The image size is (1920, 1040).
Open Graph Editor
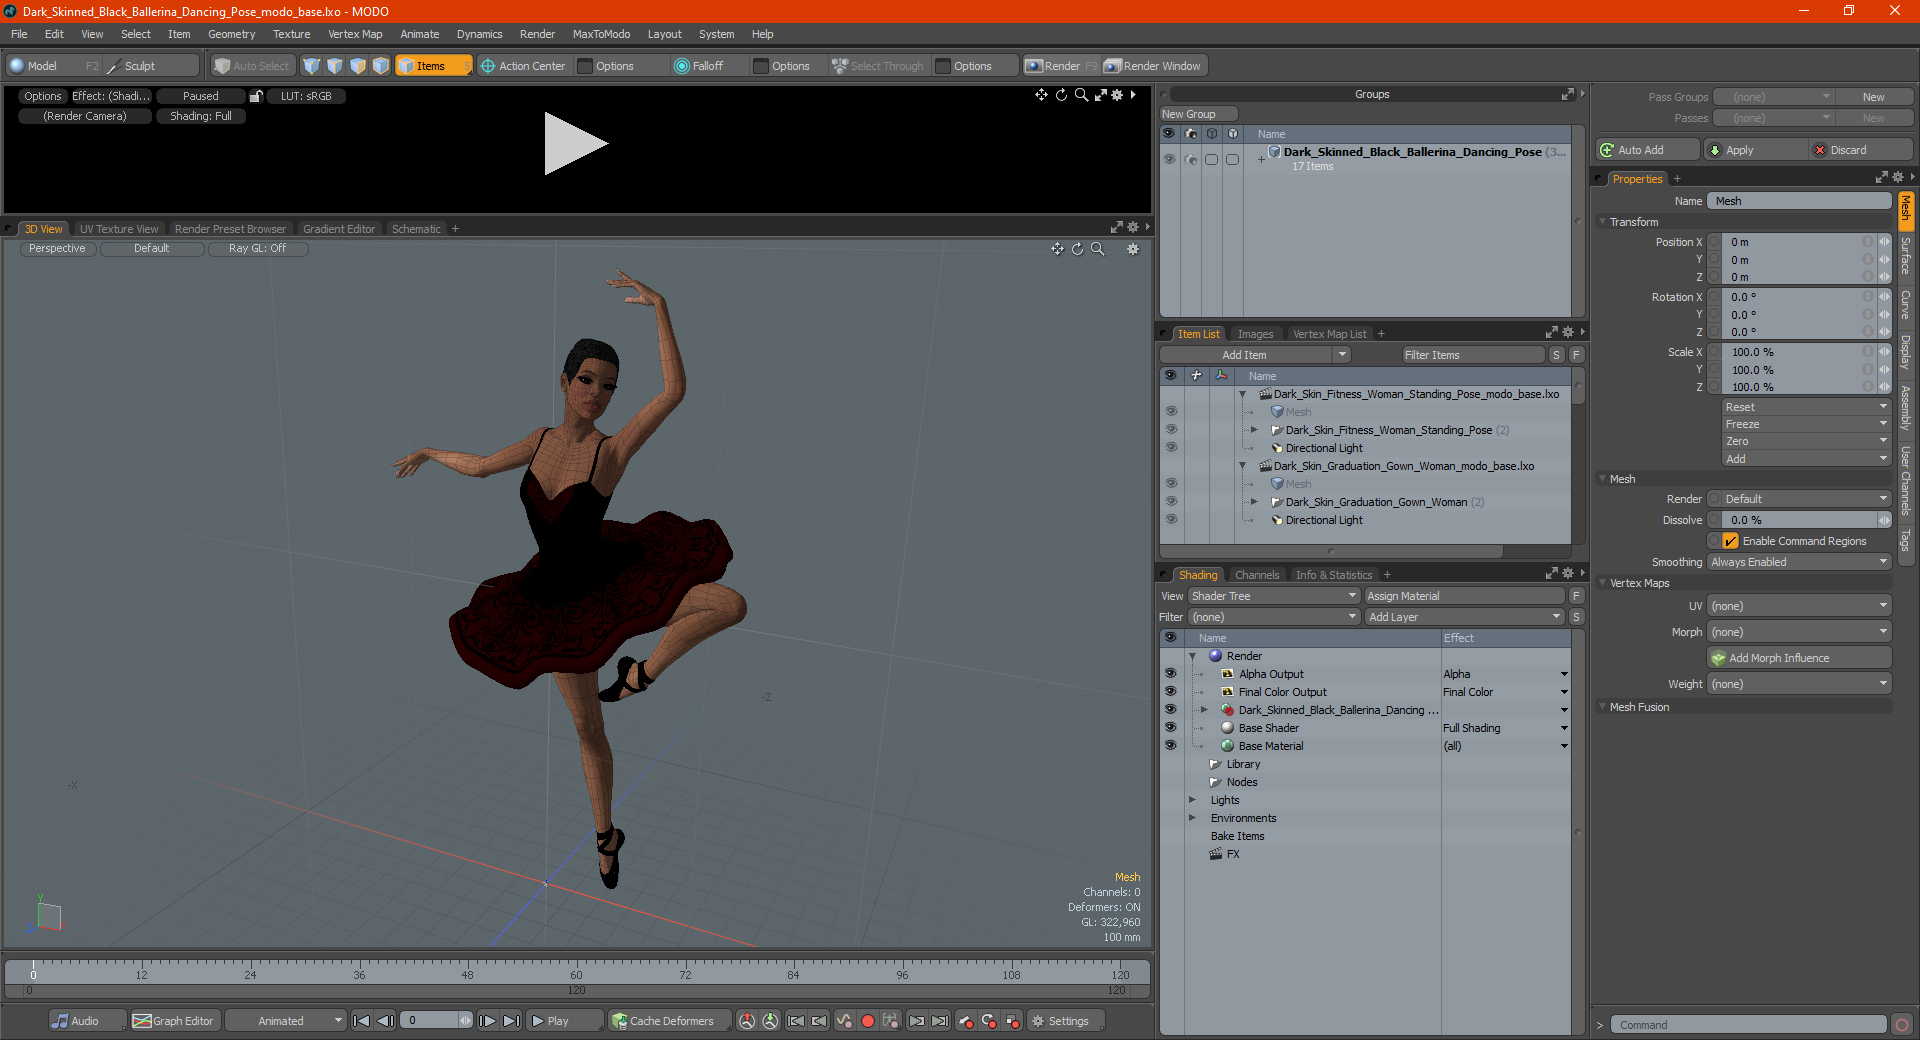(174, 1021)
